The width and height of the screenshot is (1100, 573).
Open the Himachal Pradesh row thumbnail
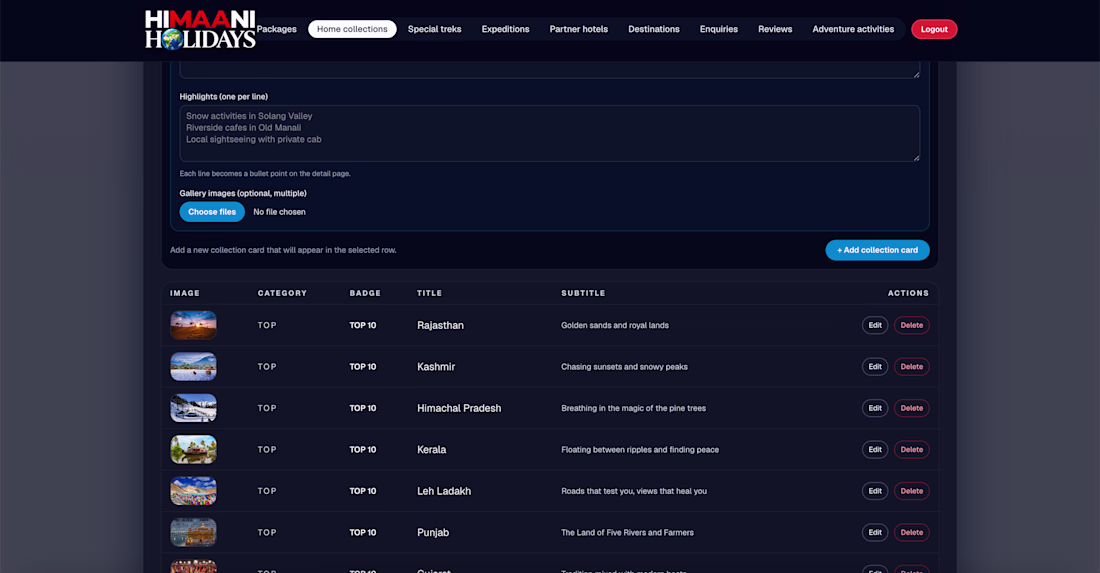tap(194, 408)
